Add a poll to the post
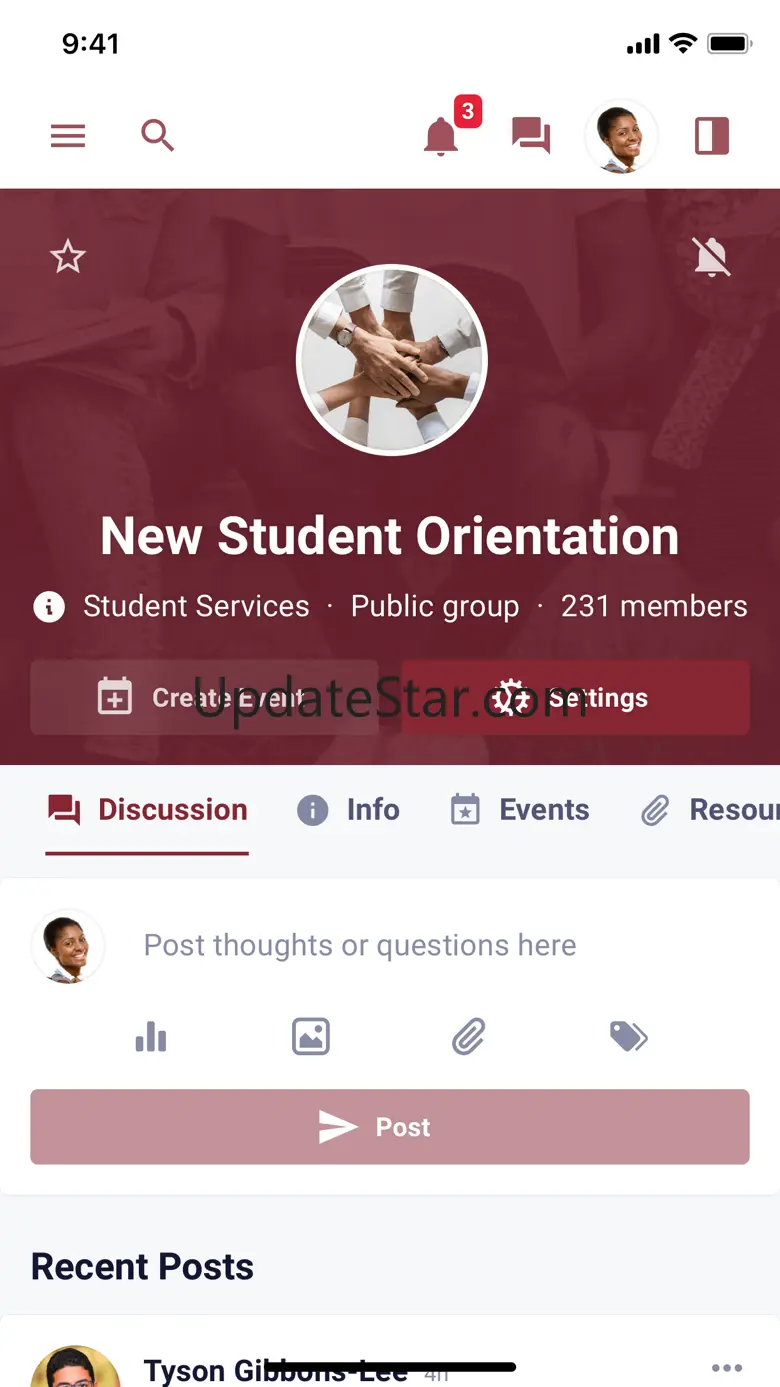The height and width of the screenshot is (1387, 780). coord(151,1037)
